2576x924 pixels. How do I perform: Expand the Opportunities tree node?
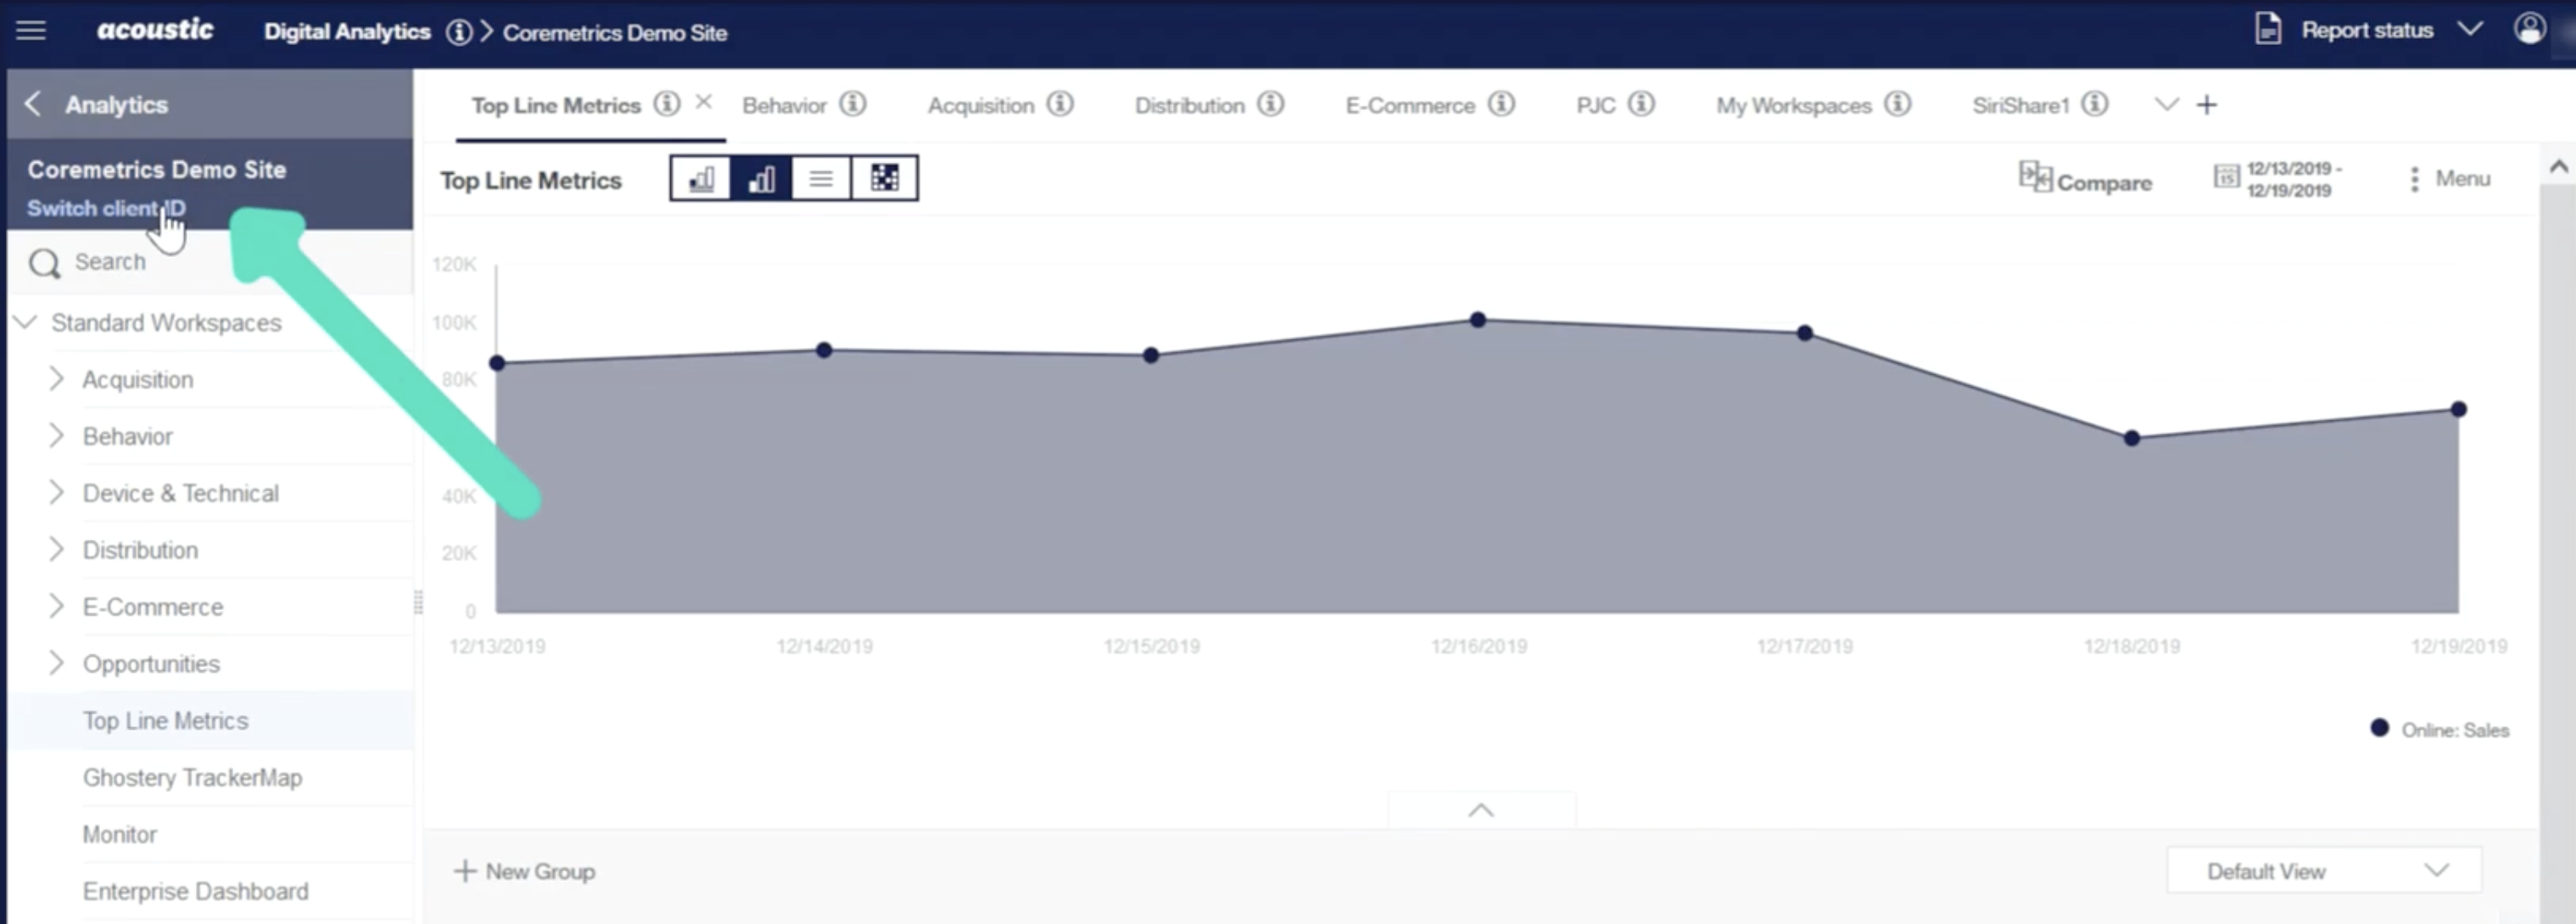click(x=56, y=664)
